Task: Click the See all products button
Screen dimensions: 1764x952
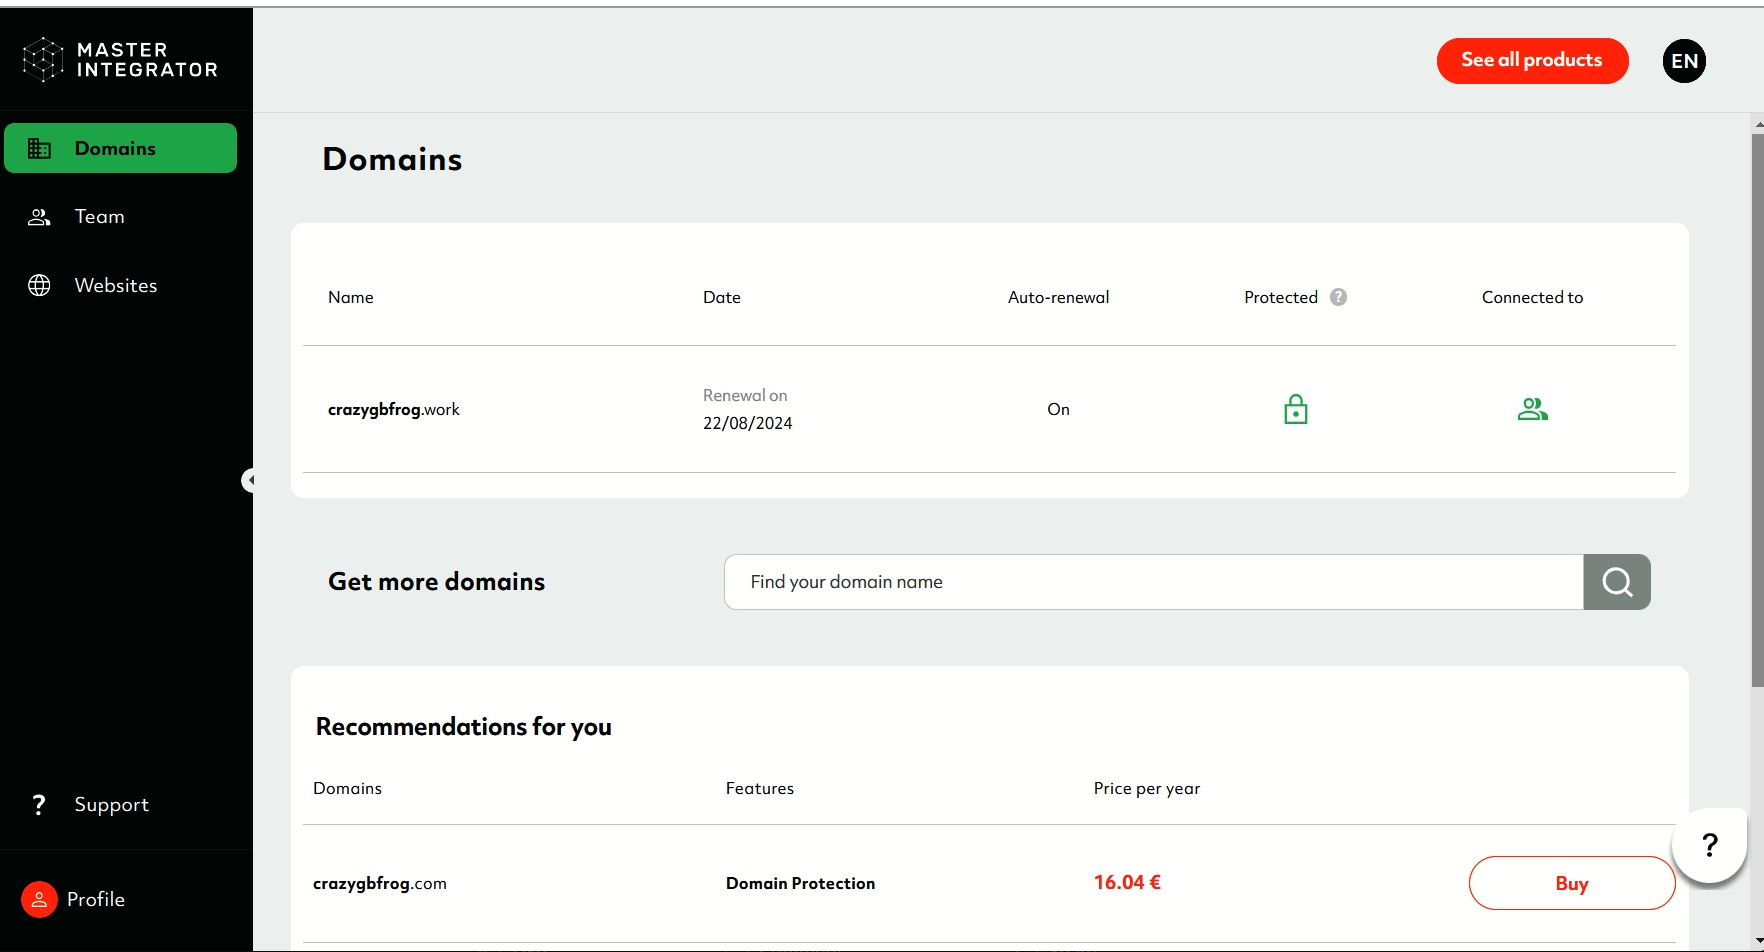Action: [1532, 60]
